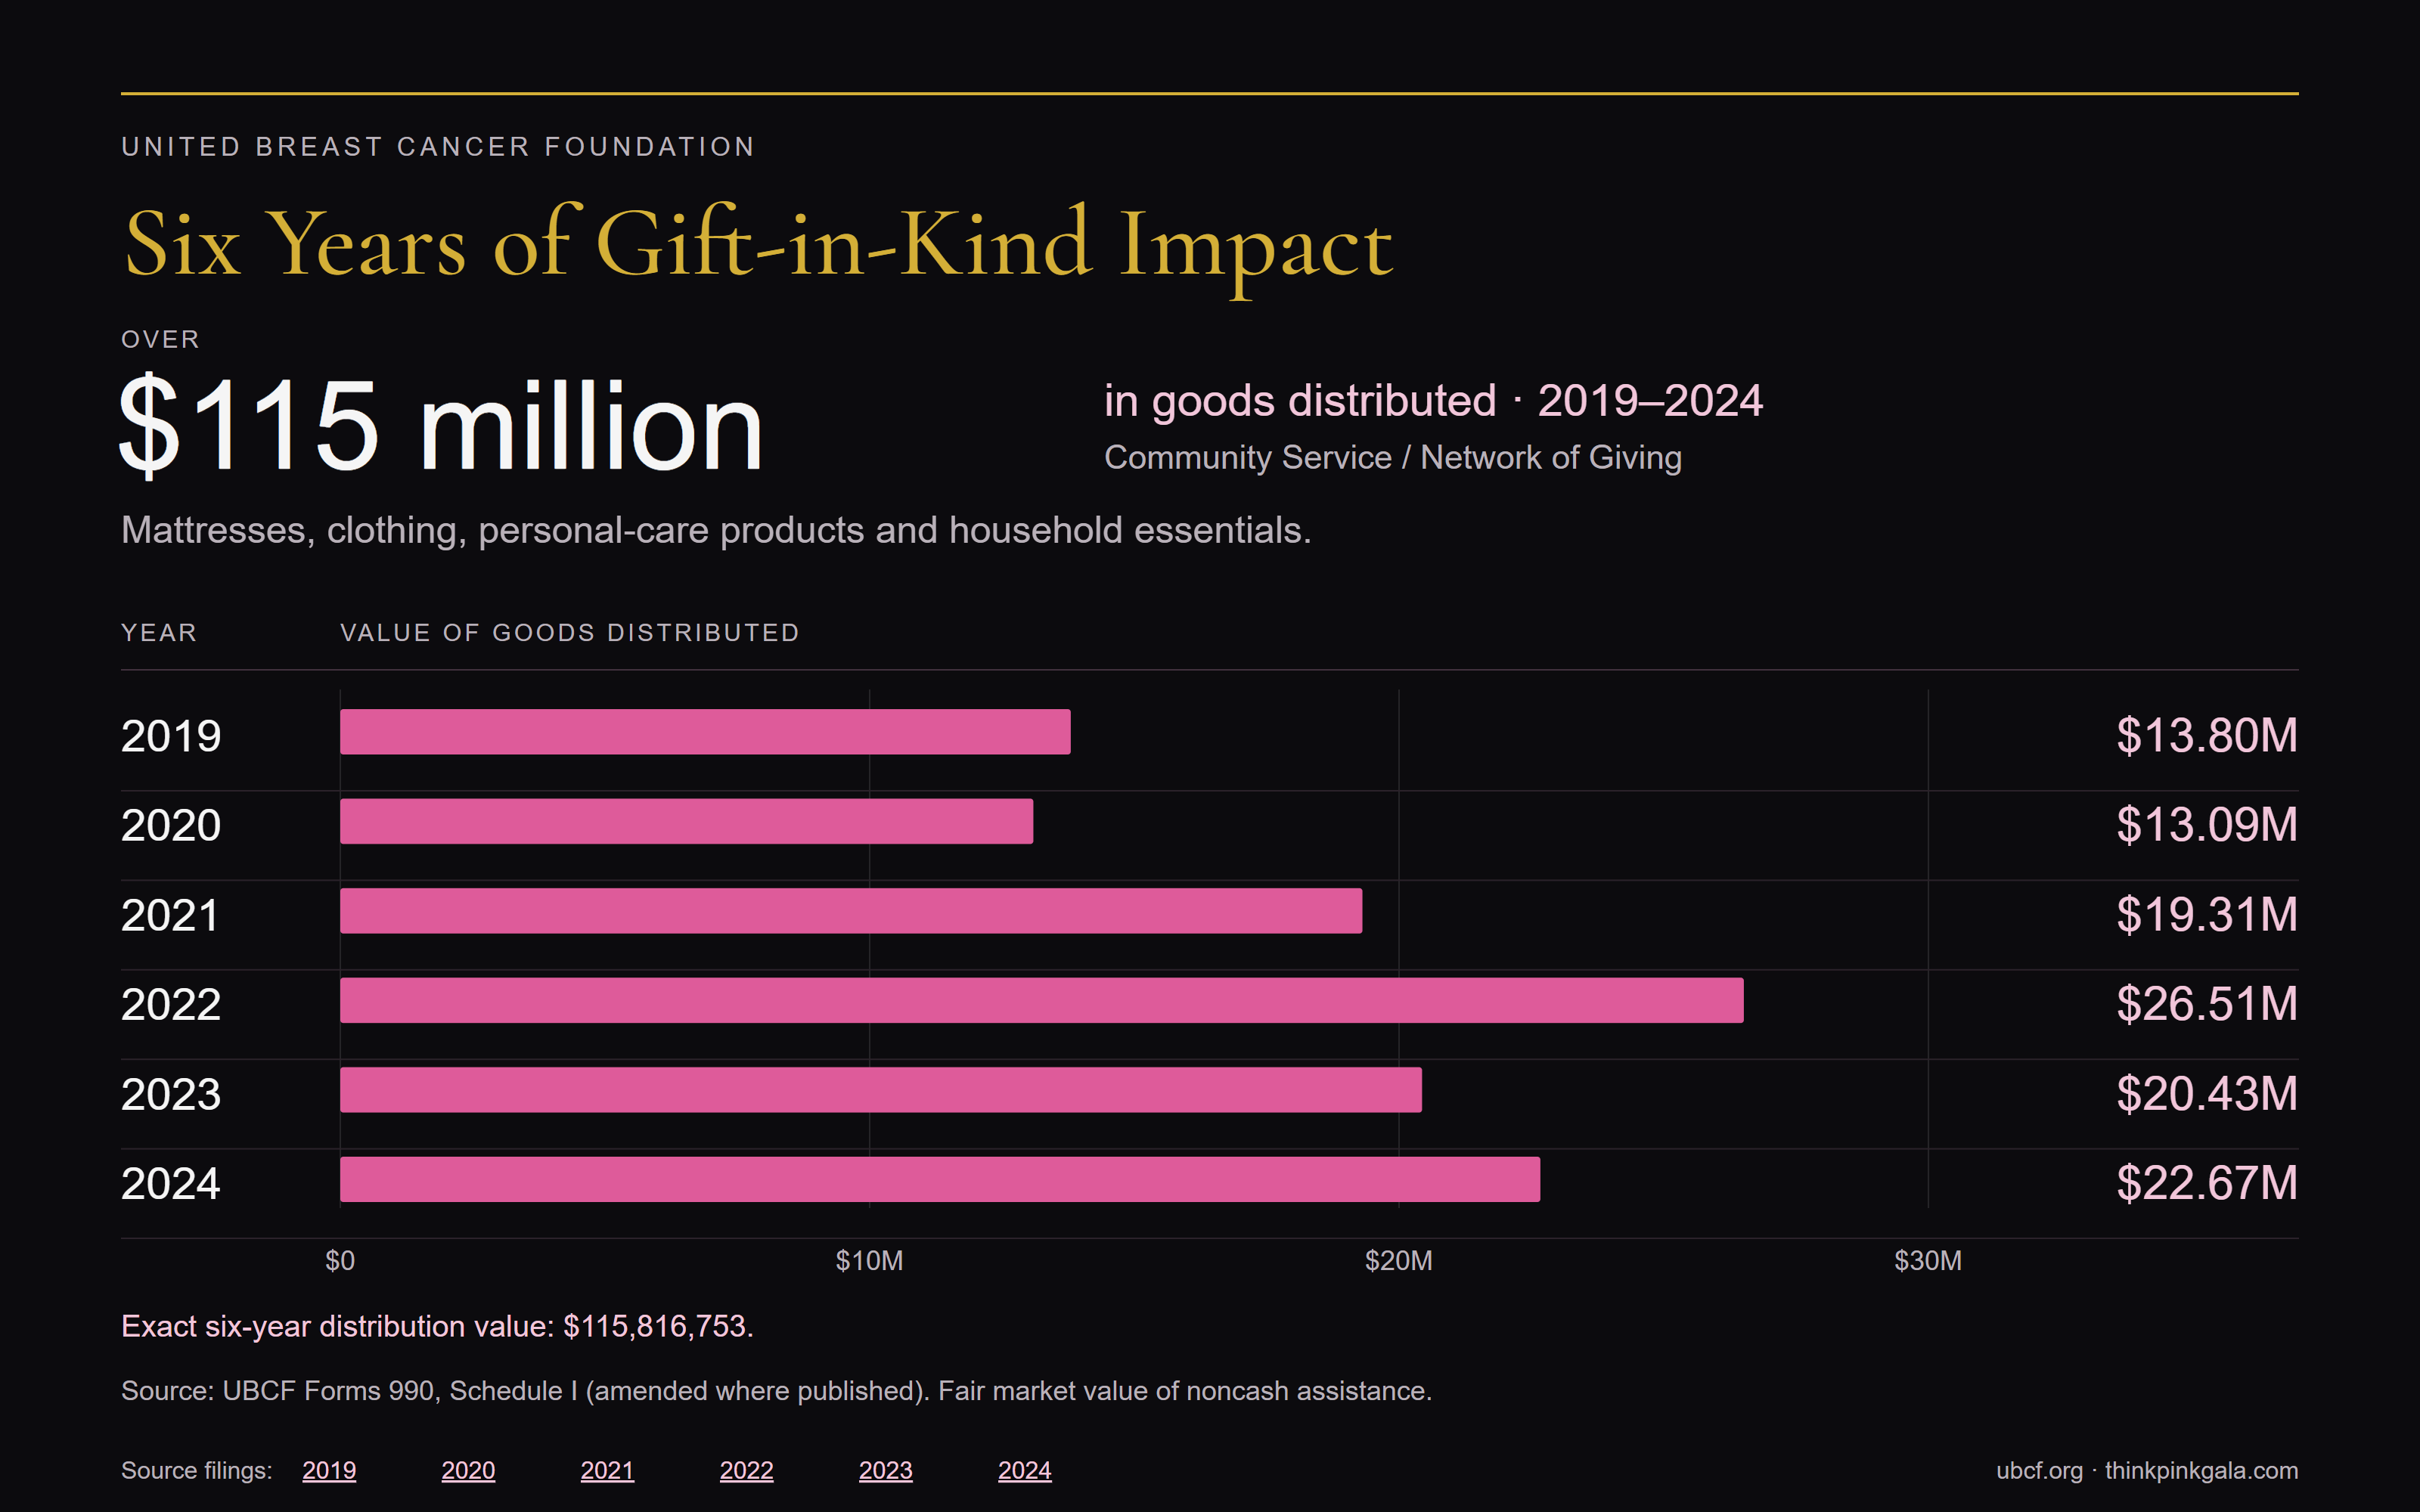Click the pink bar for 2021
The height and width of the screenshot is (1512, 2420).
click(851, 911)
